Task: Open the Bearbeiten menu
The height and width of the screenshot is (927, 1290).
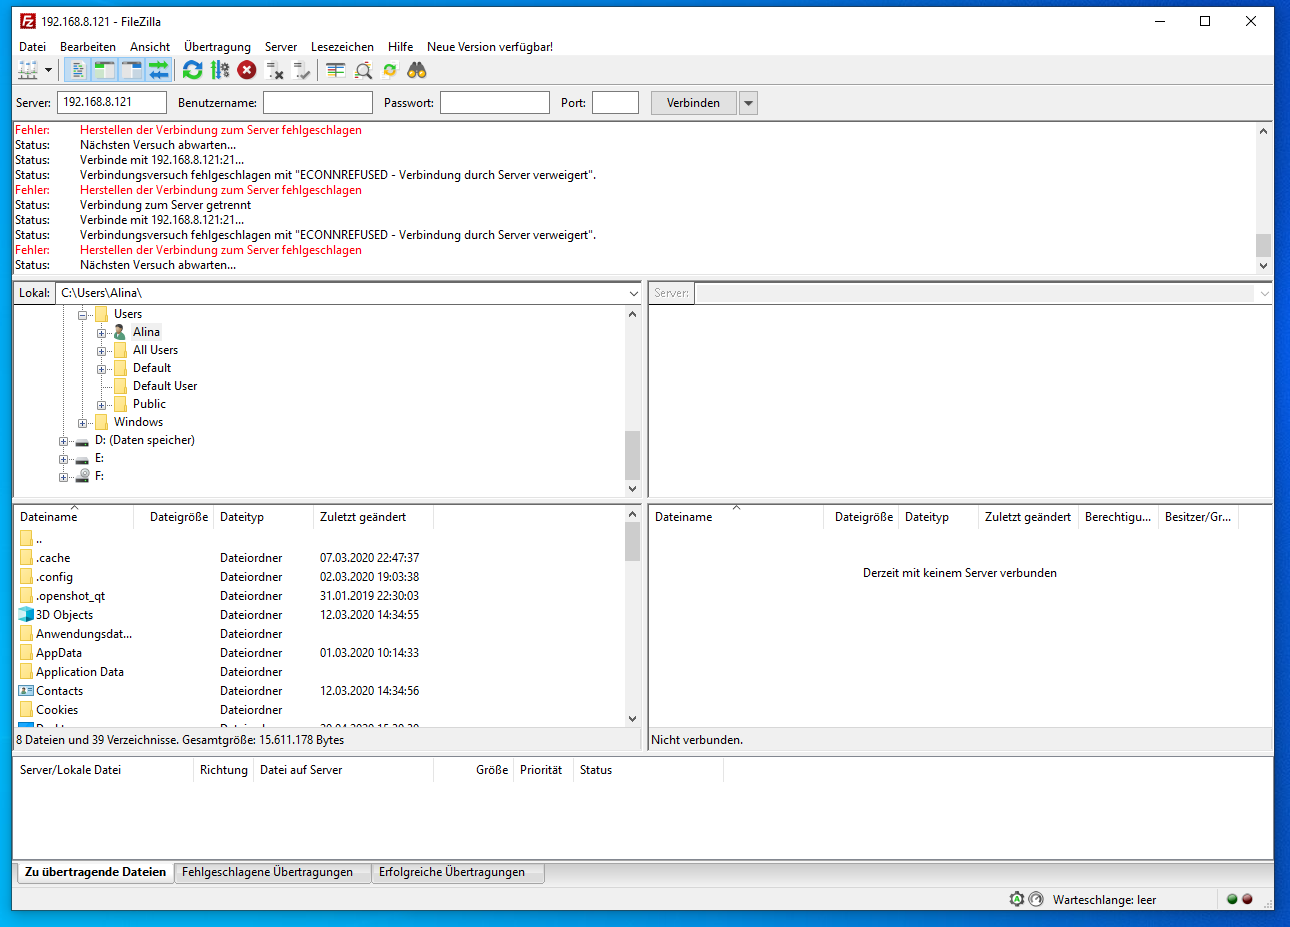Action: (88, 47)
